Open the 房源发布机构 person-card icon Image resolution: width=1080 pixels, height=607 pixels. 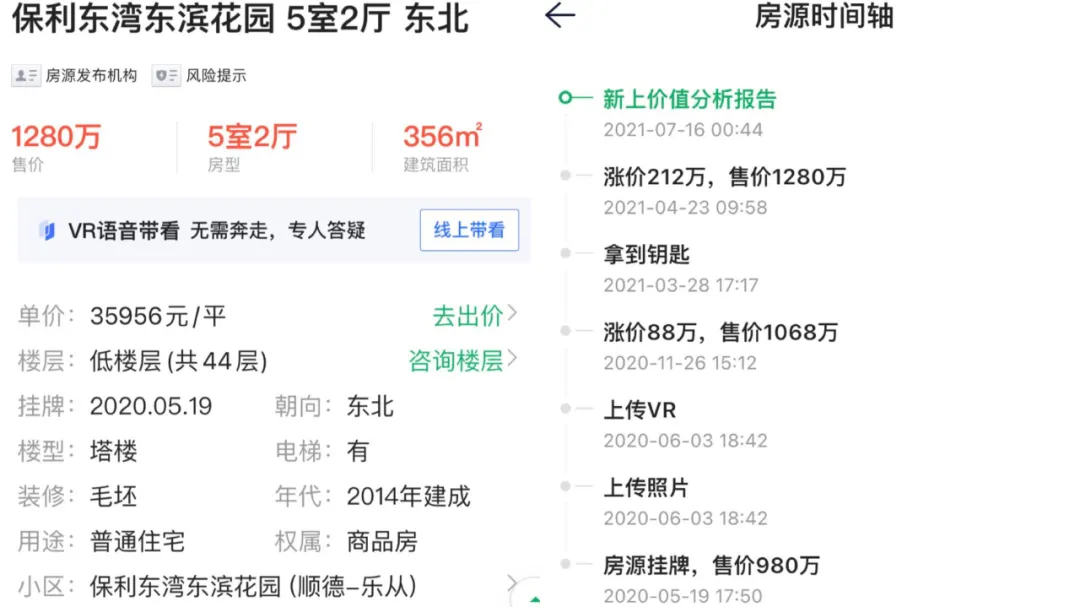(26, 76)
